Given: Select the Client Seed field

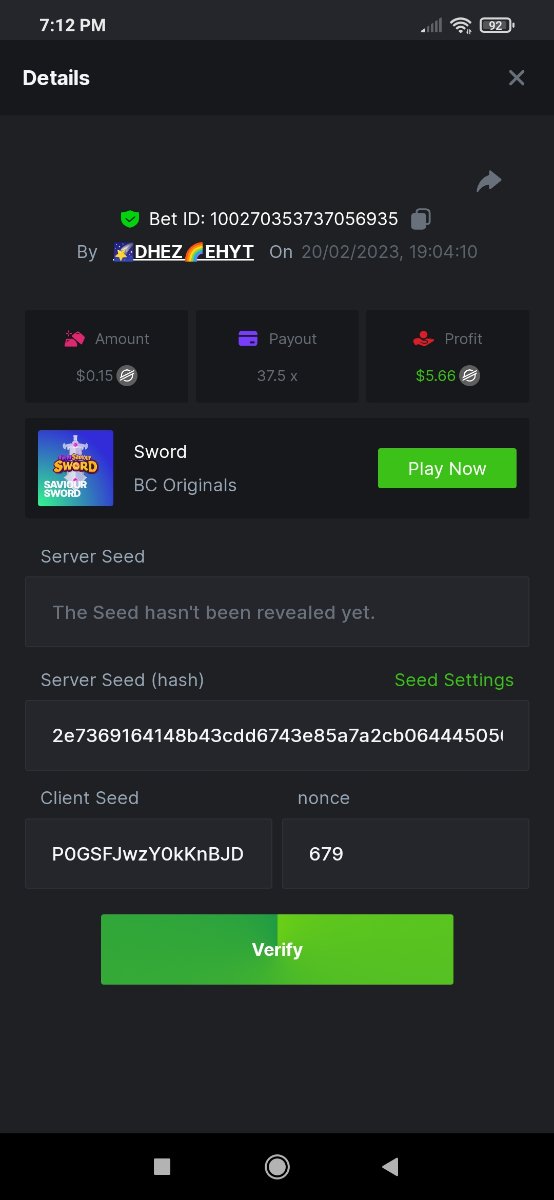Looking at the screenshot, I should 148,854.
